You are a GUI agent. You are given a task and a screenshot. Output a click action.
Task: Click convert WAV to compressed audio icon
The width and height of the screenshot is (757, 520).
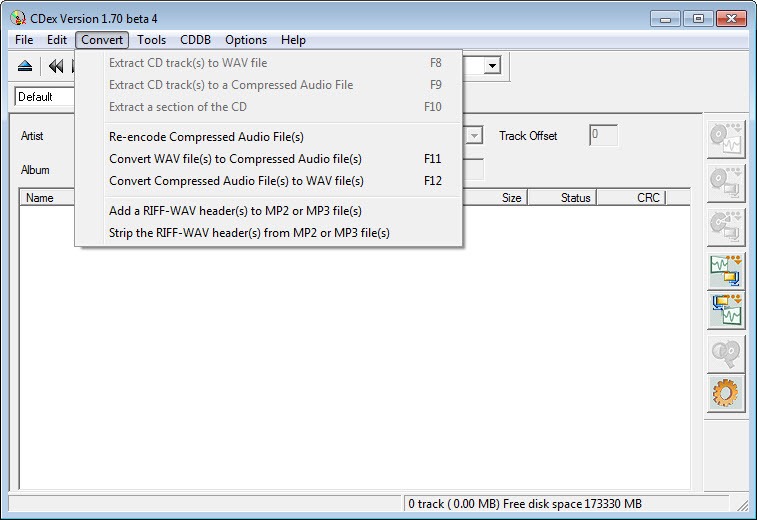726,271
